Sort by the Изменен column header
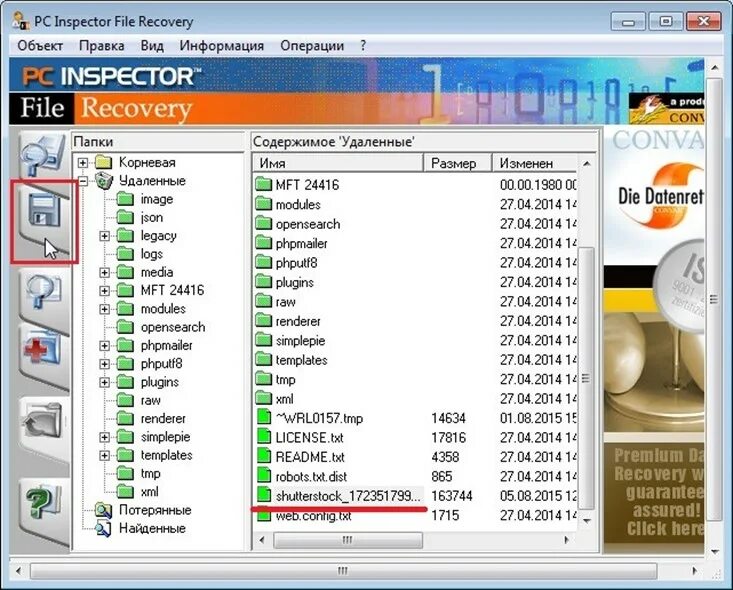The height and width of the screenshot is (590, 733). tap(535, 163)
